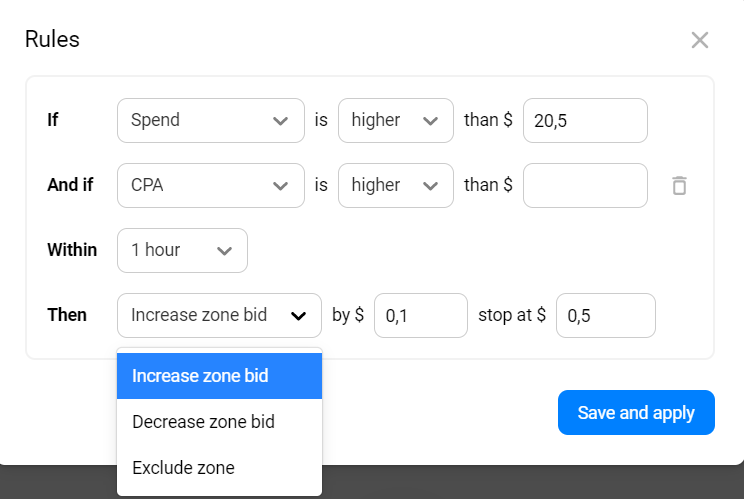Open the Spend metric dropdown
Image resolution: width=744 pixels, height=499 pixels.
tap(210, 120)
